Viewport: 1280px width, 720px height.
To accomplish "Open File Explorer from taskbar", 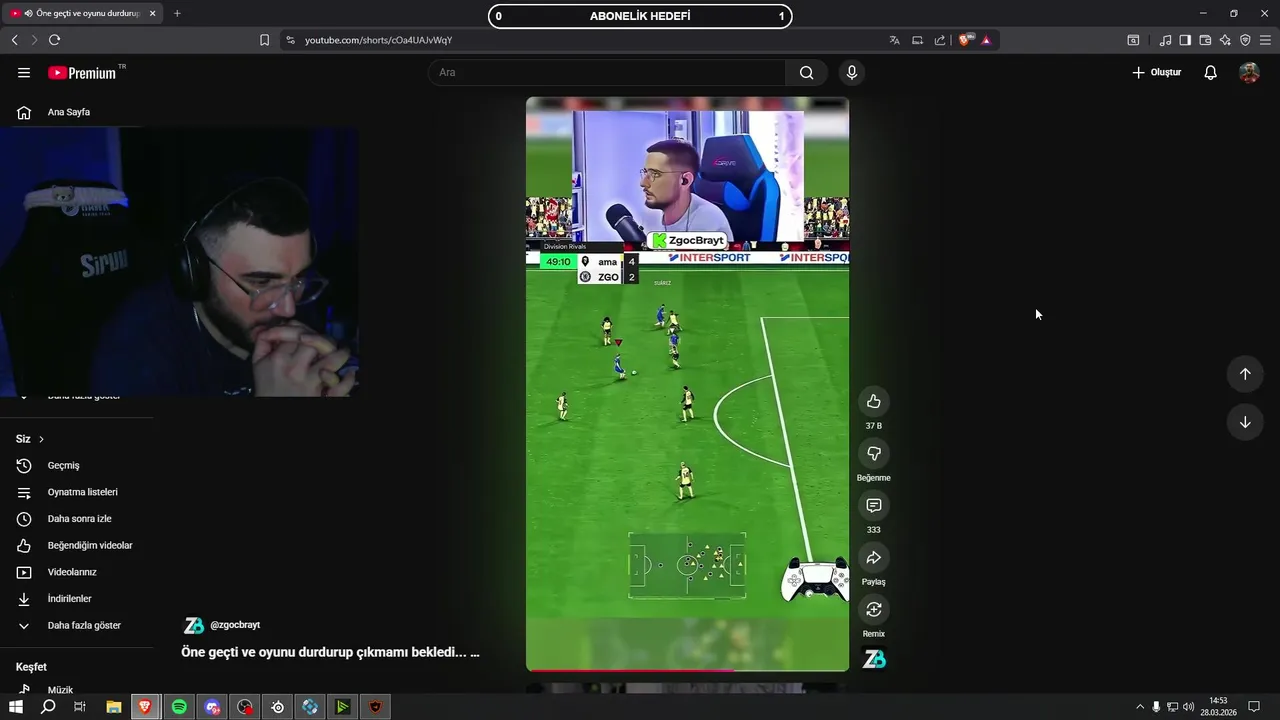I will click(x=113, y=707).
